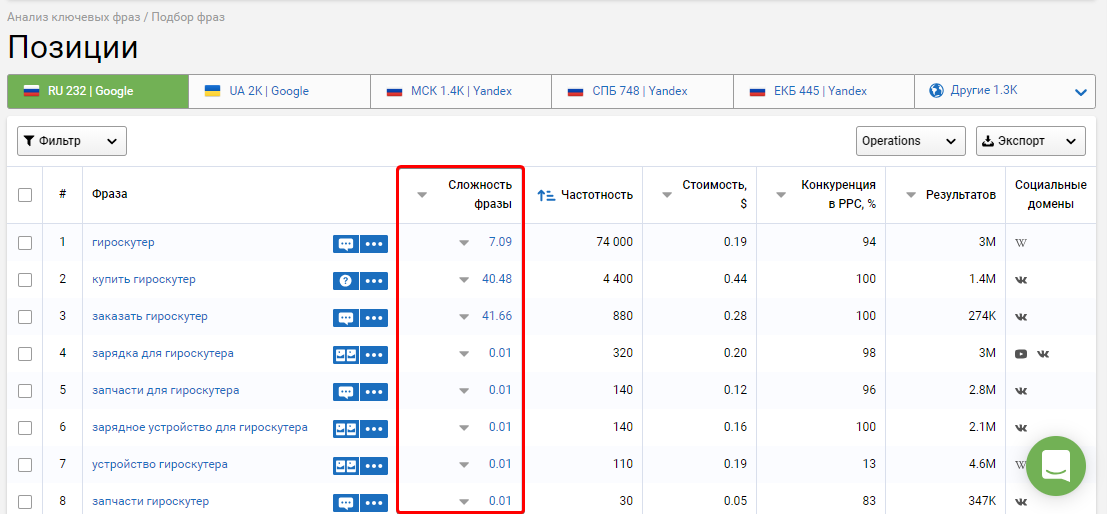Open the устройство гироскутера phrase link

(160, 464)
